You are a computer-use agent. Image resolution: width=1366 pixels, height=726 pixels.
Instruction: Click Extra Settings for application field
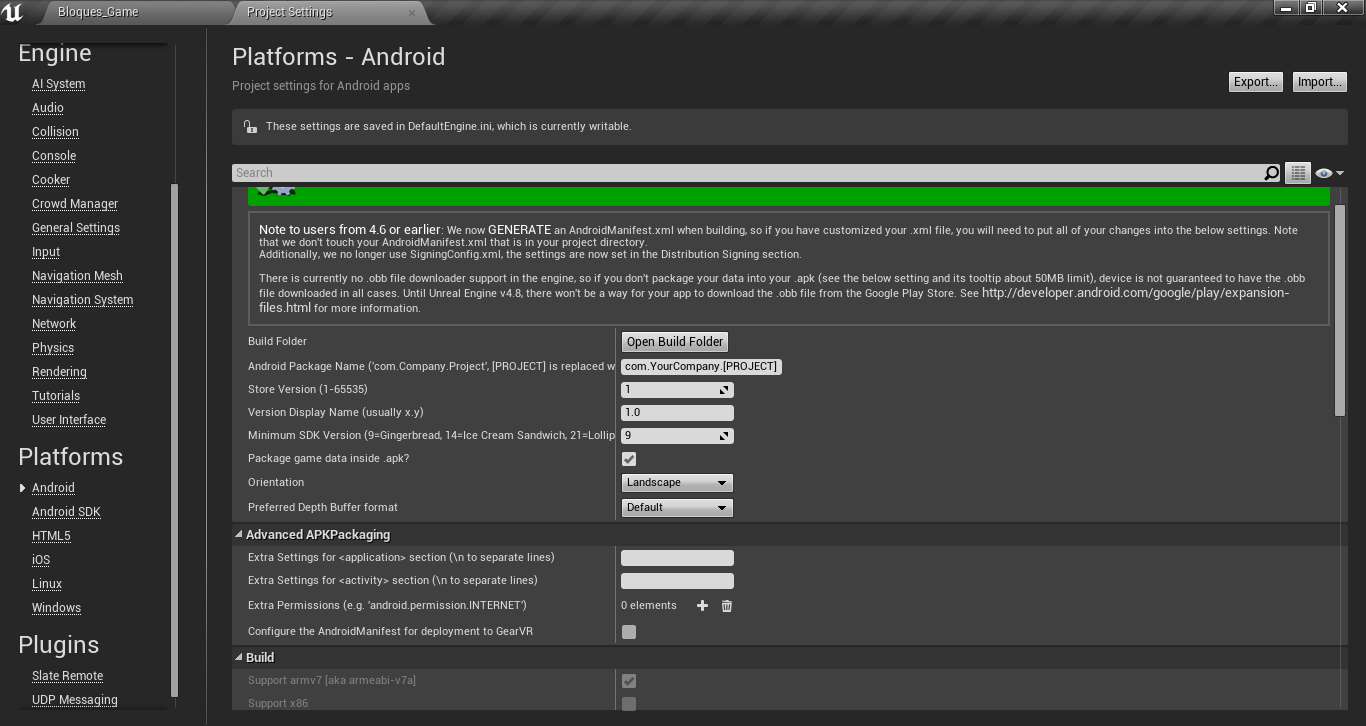click(677, 558)
